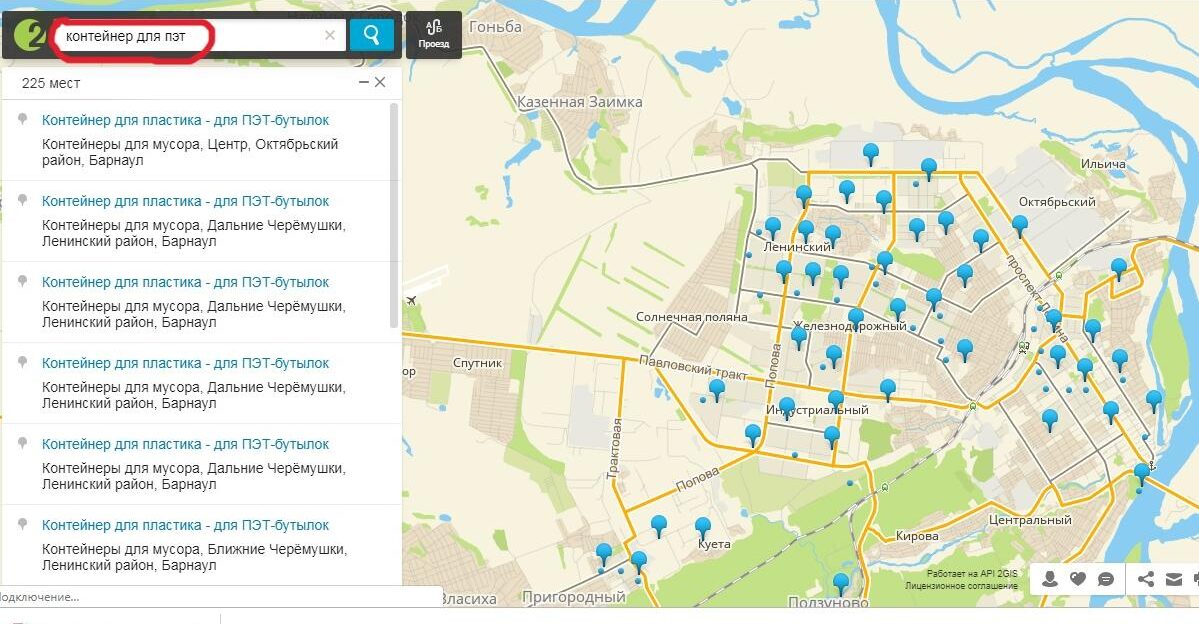The image size is (1199, 624).
Task: Select the Ближние Черёмушки container result
Action: (x=185, y=524)
